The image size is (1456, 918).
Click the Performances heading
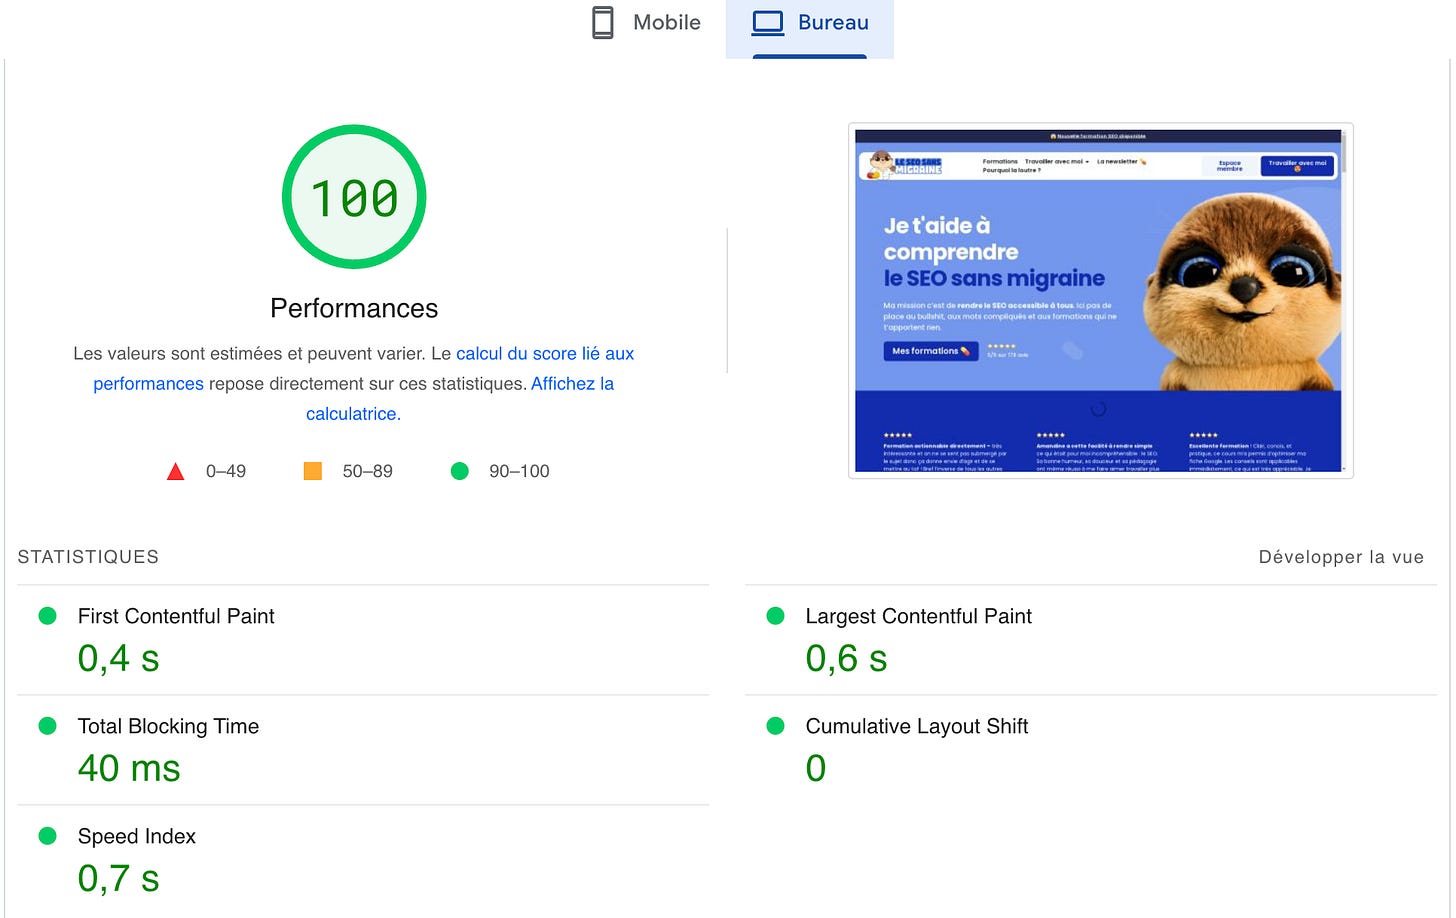(x=354, y=308)
